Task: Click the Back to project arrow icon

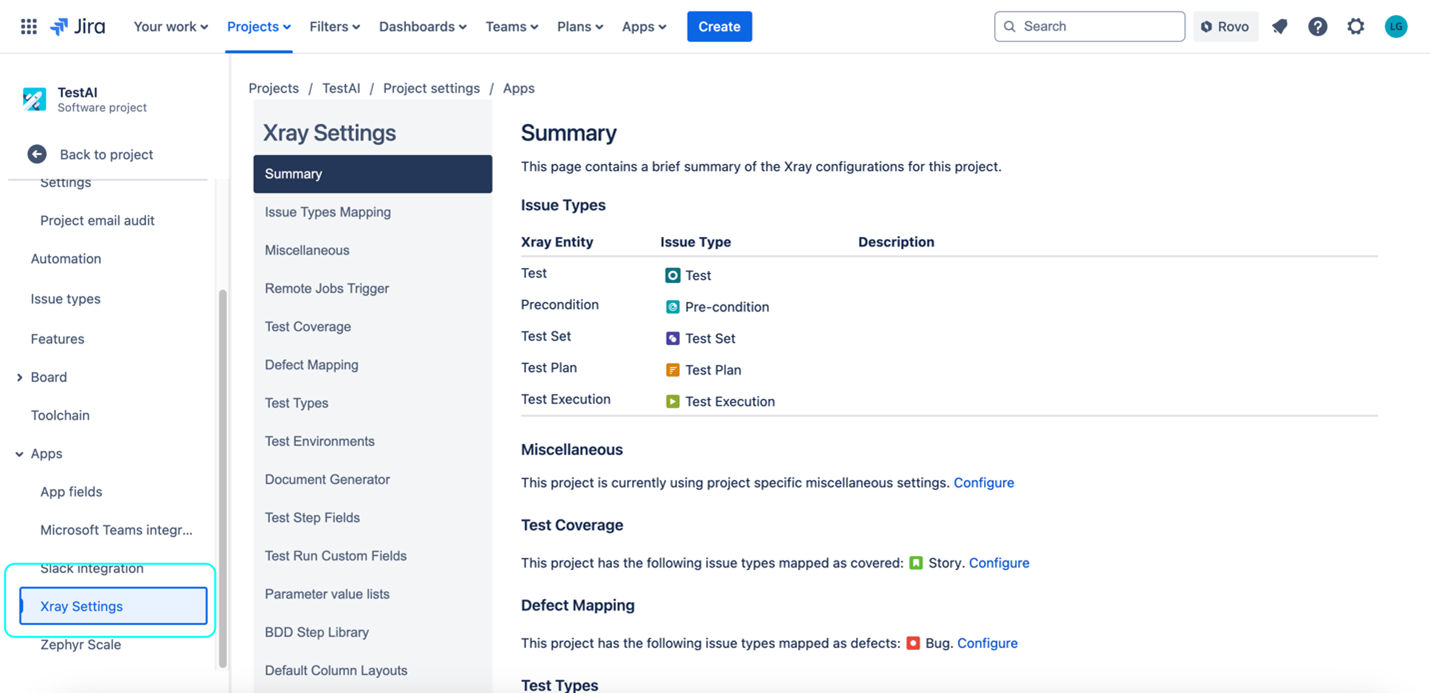Action: click(37, 154)
